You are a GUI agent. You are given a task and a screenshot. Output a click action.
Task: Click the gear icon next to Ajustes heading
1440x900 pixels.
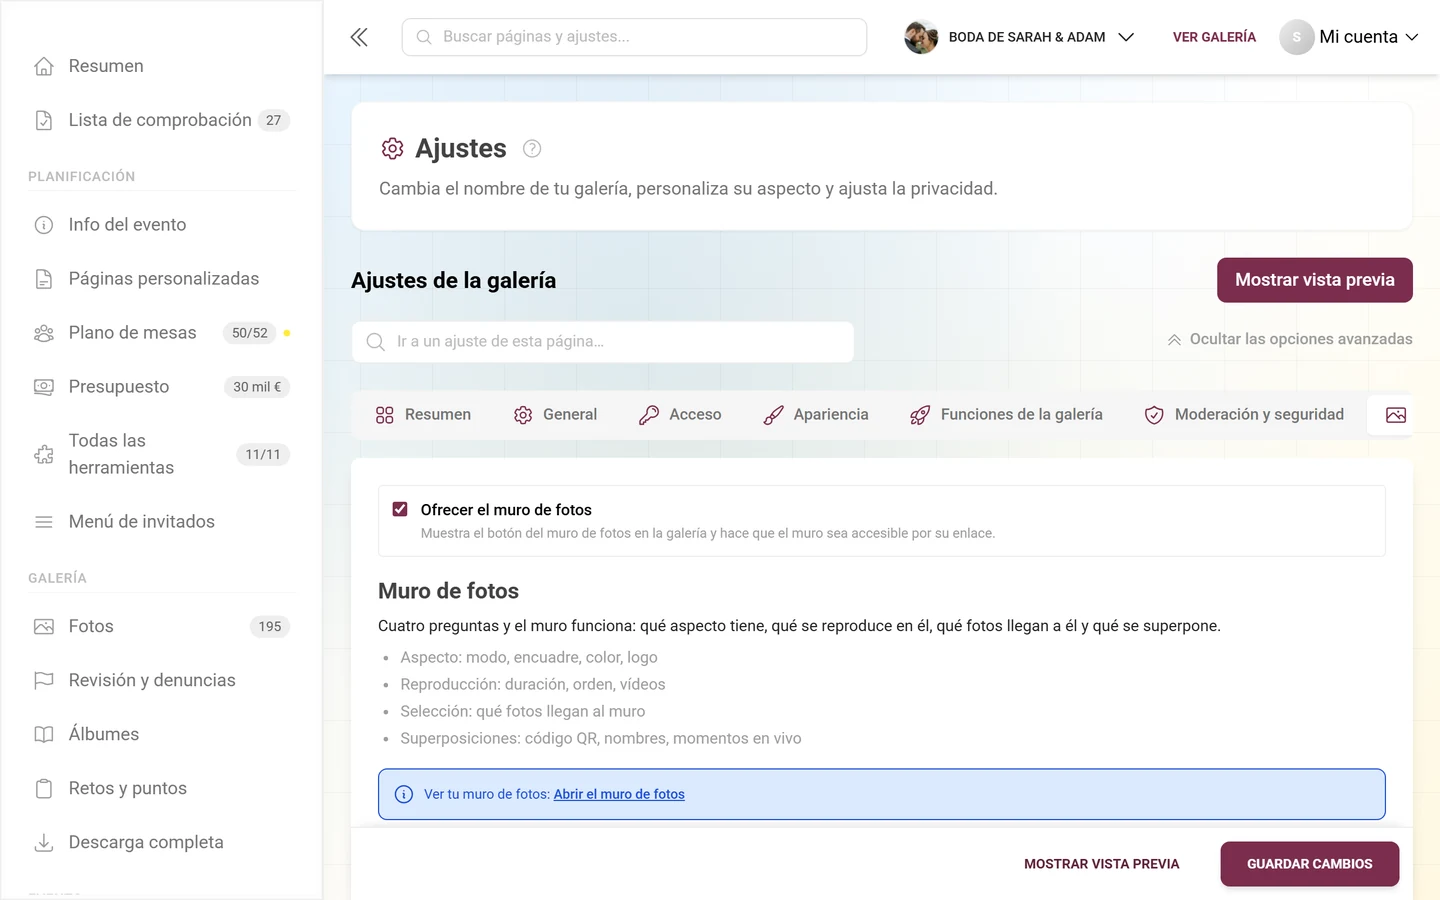tap(392, 149)
